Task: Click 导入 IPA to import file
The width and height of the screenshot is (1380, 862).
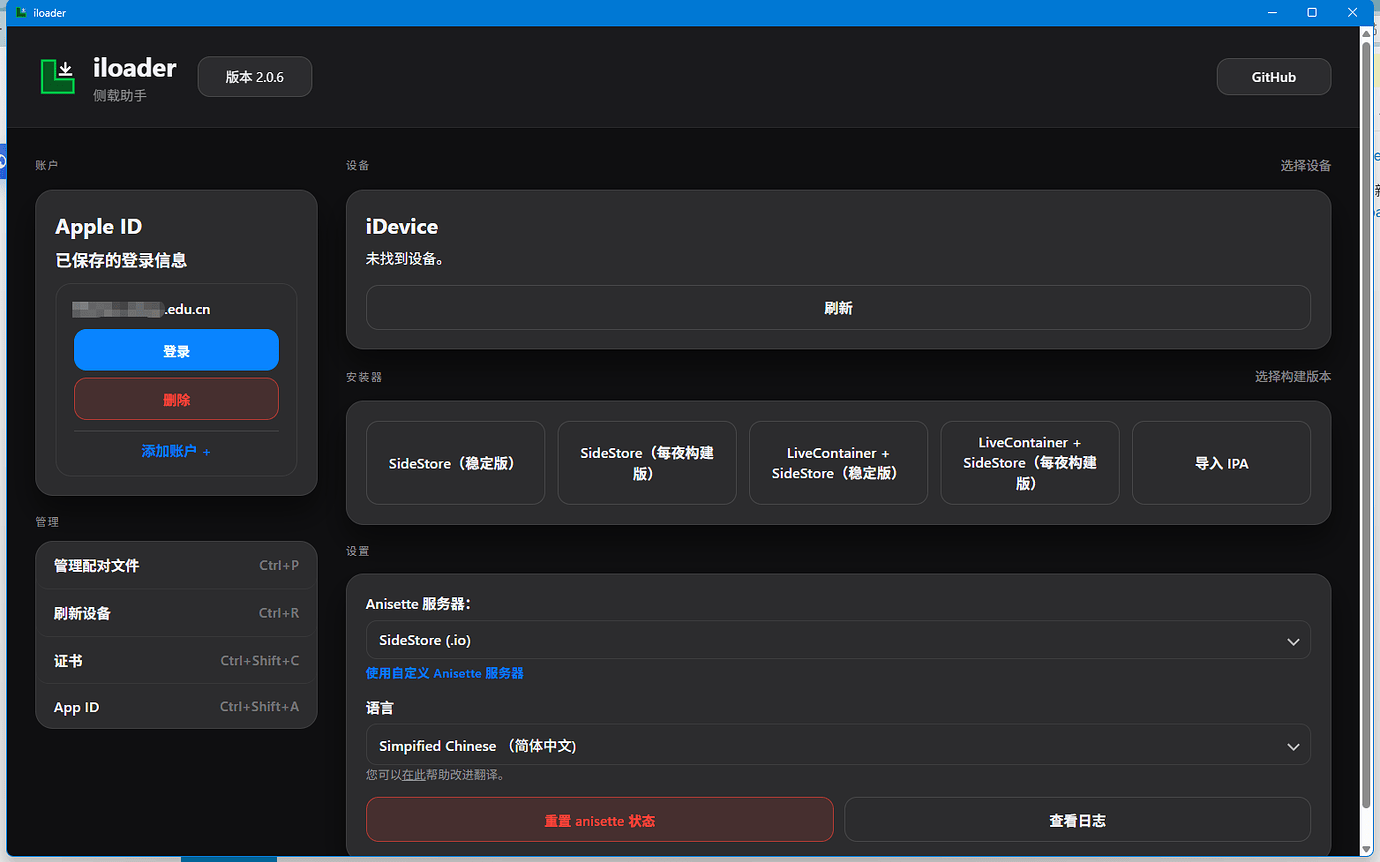Action: point(1221,463)
